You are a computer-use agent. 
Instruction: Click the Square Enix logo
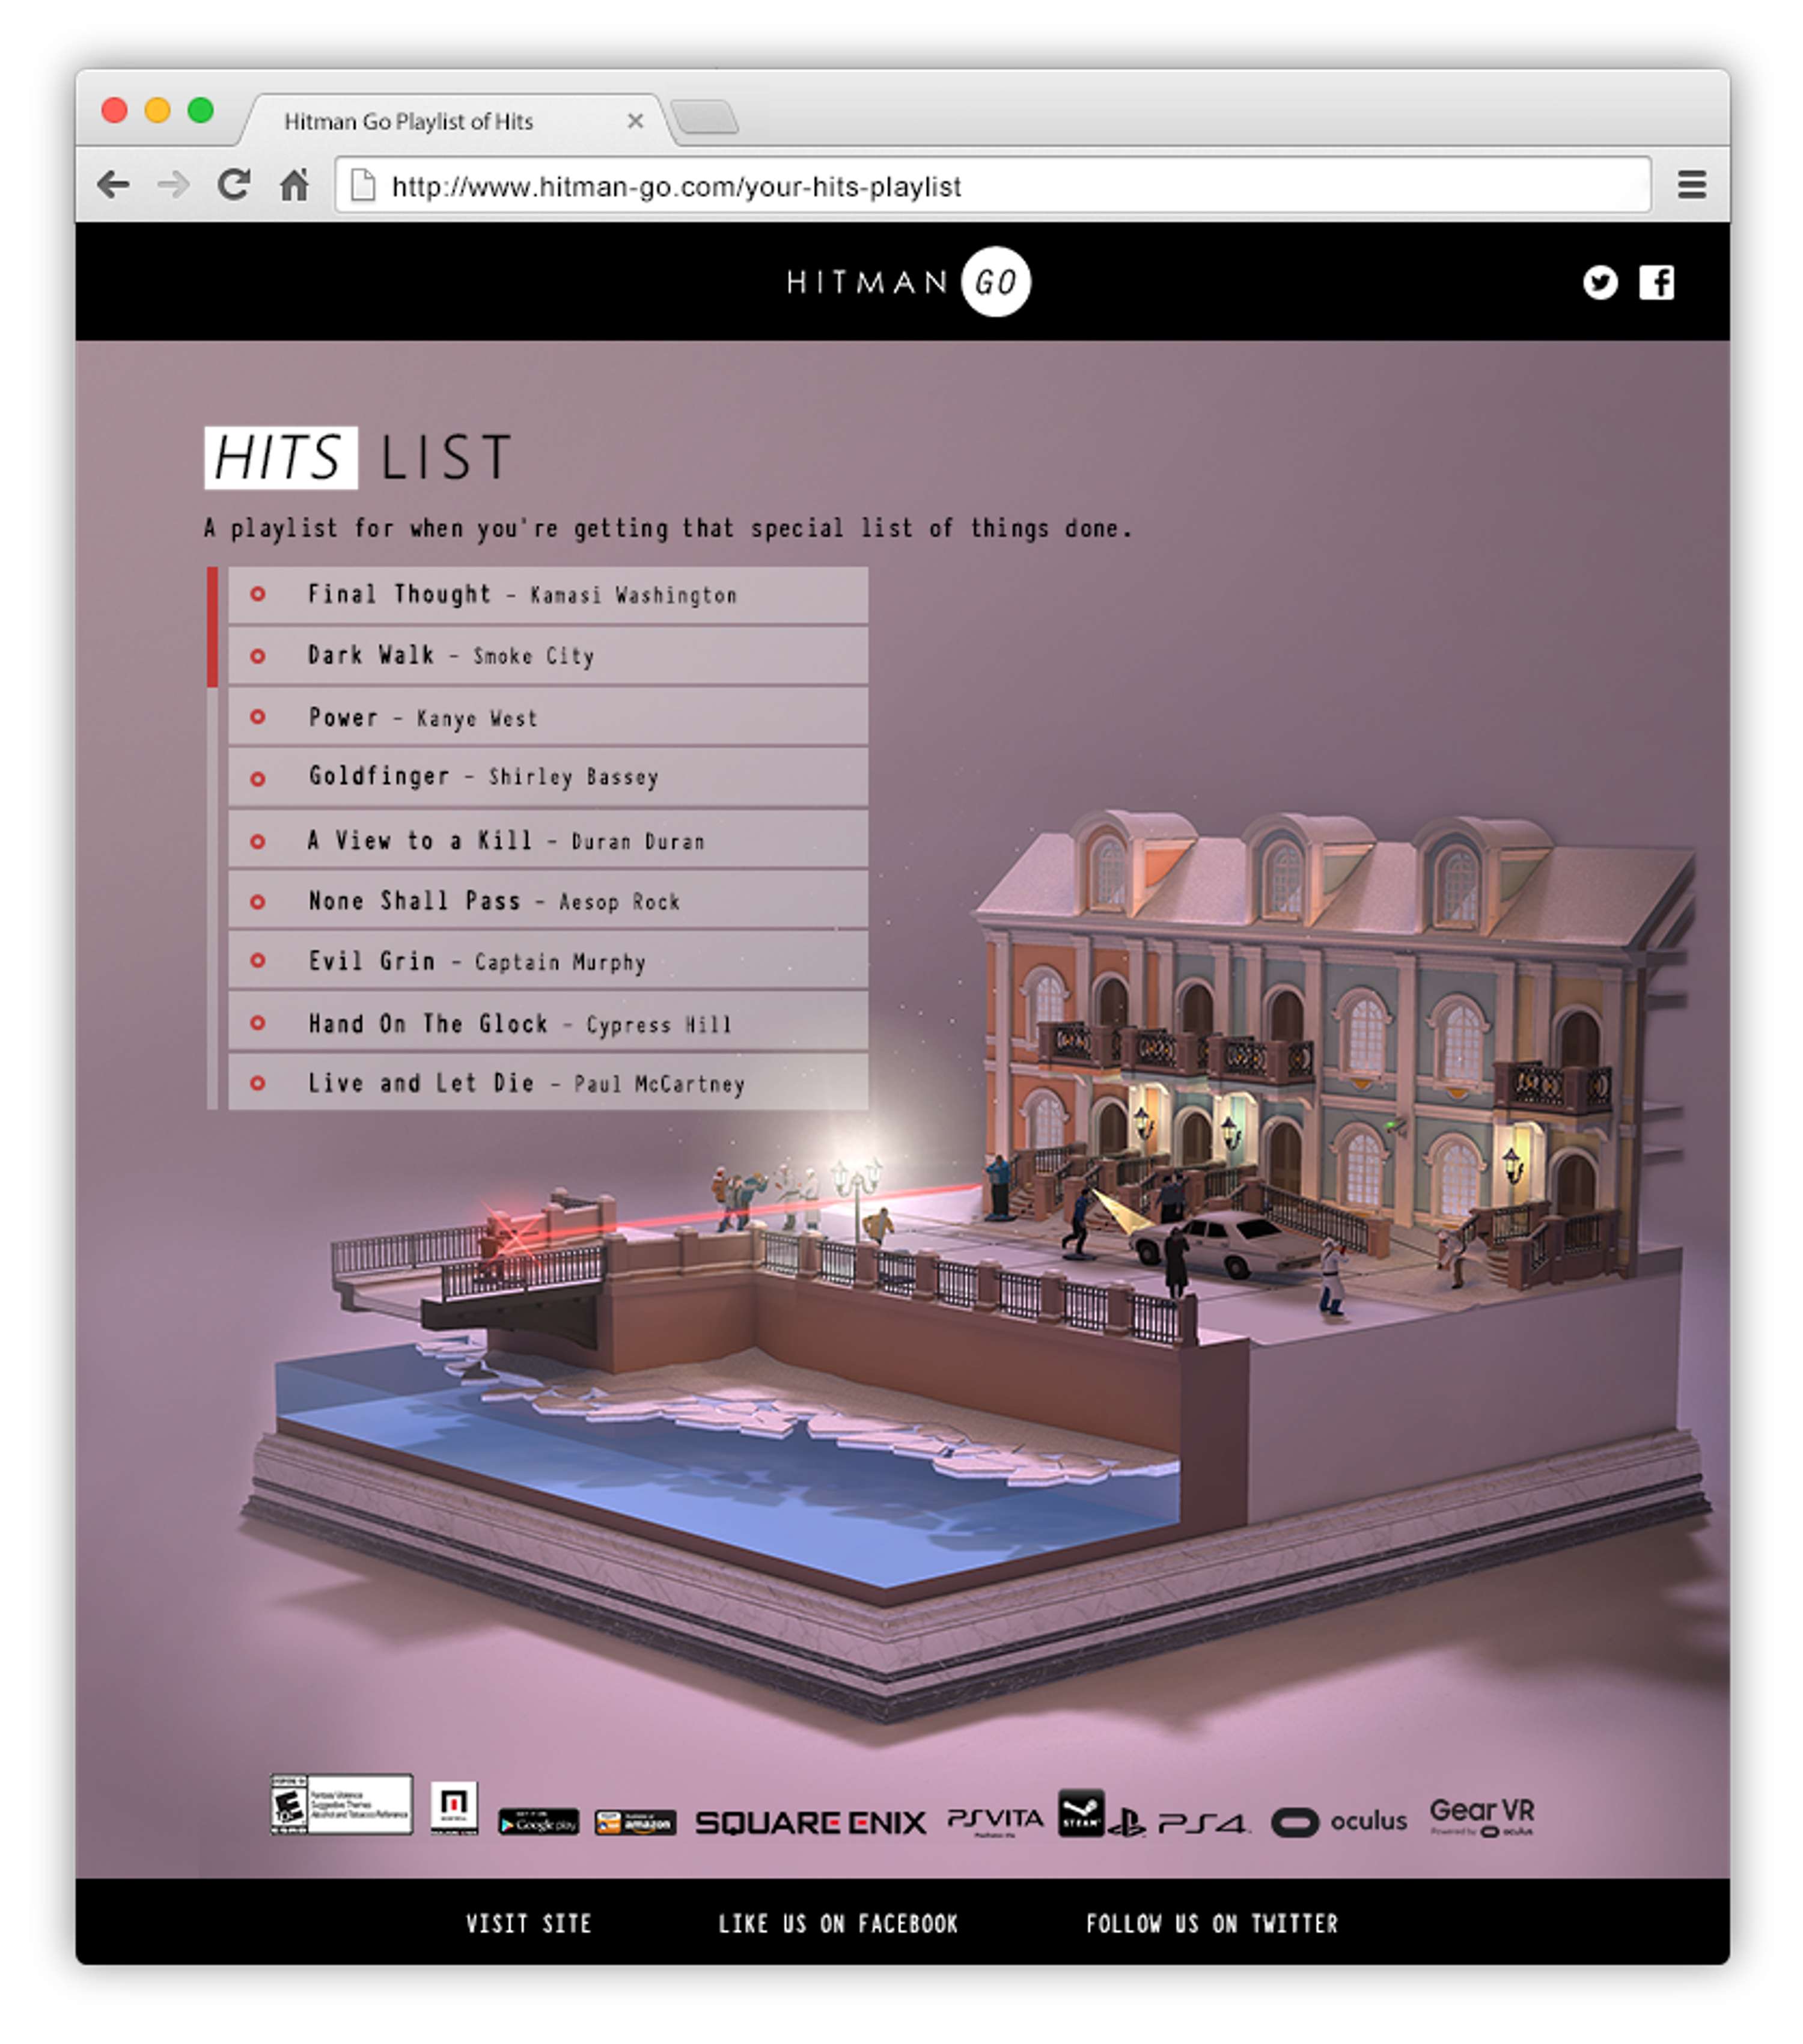click(810, 1823)
